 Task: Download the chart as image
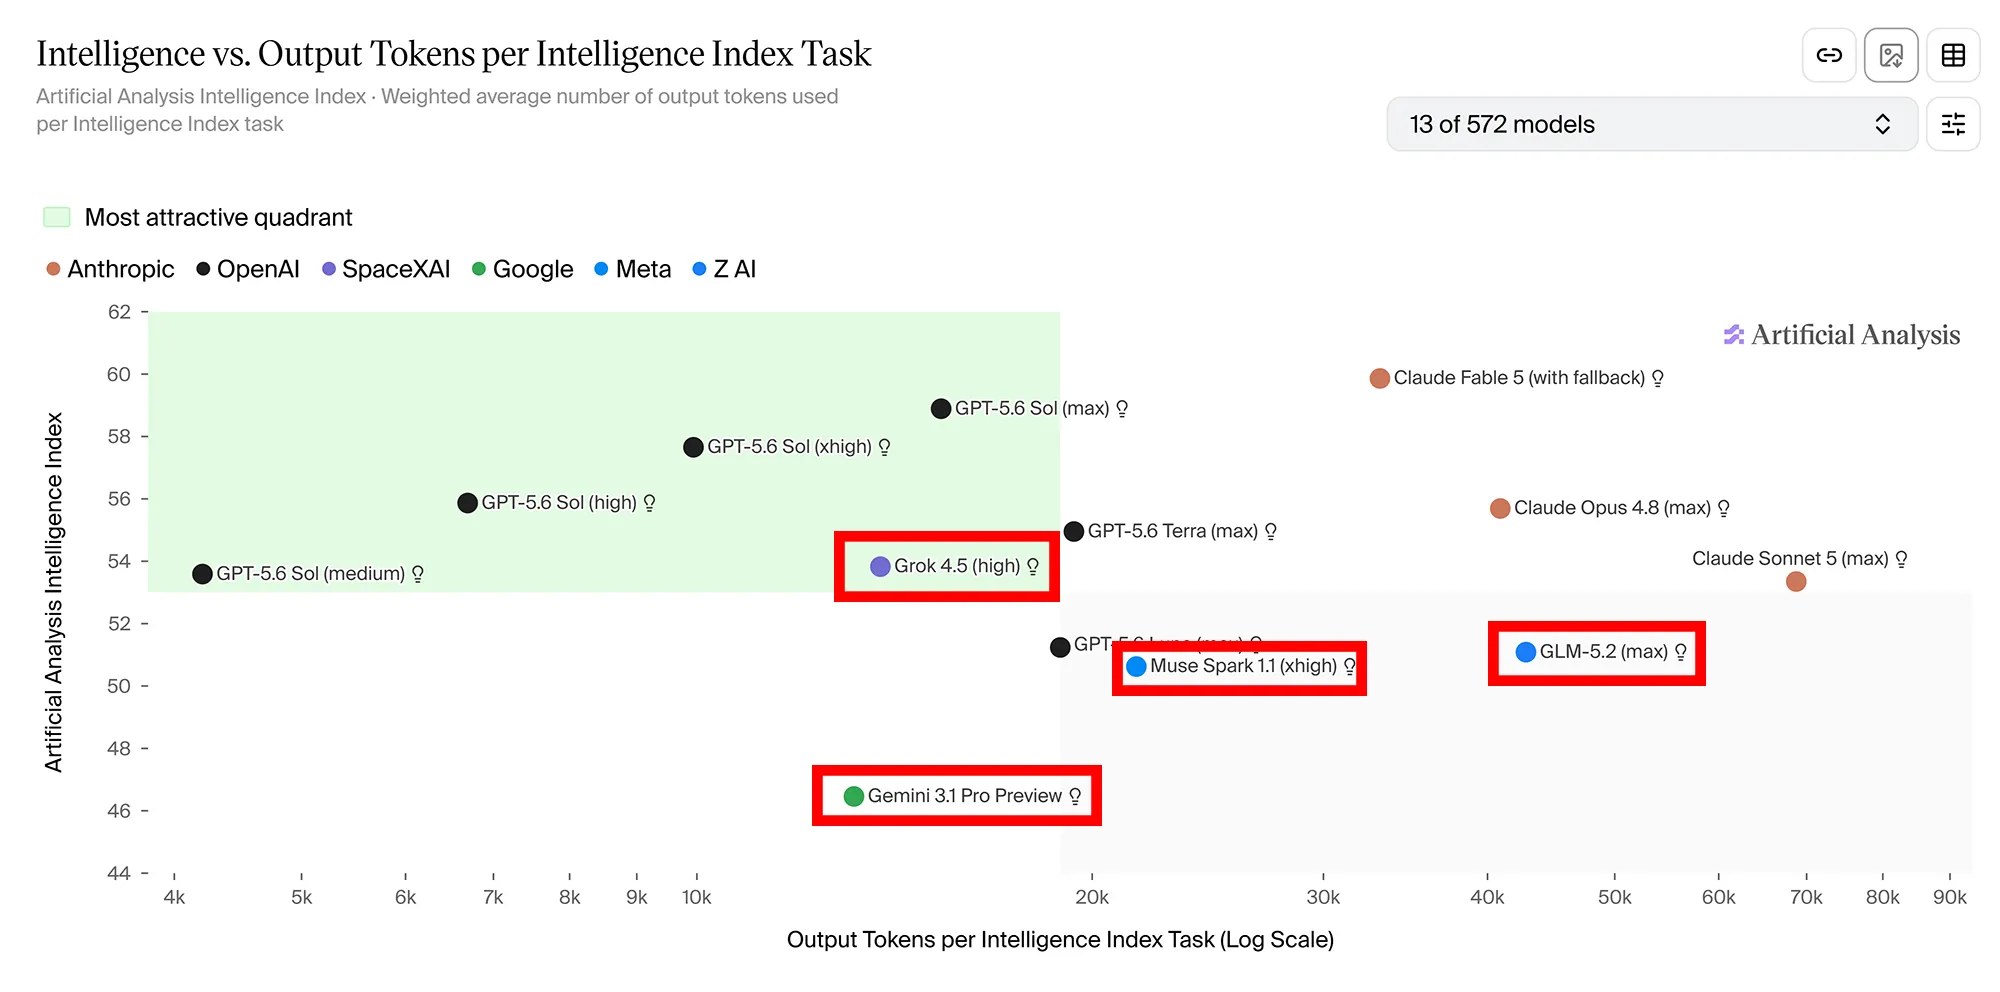(1891, 55)
